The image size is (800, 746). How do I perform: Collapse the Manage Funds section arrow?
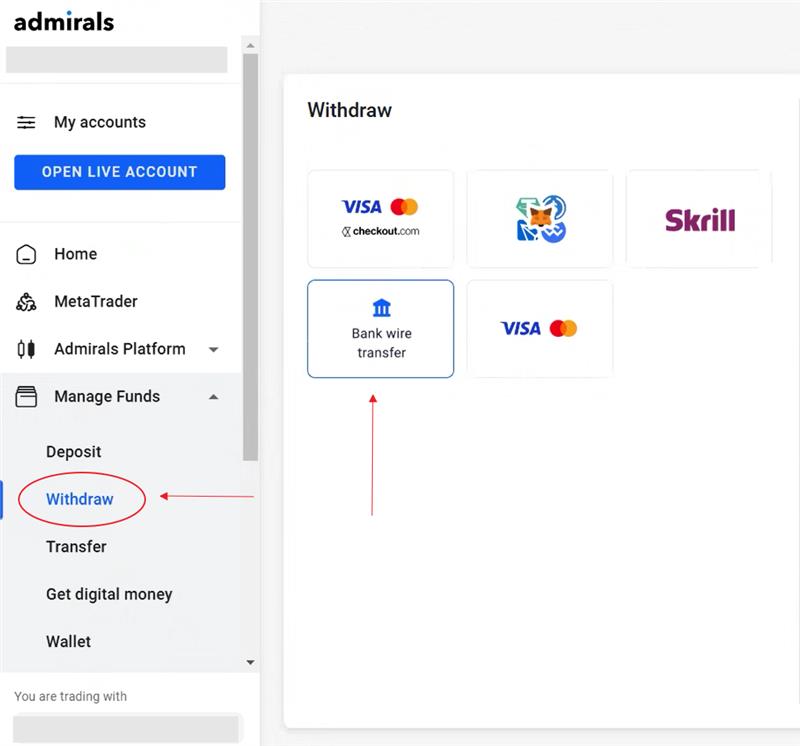pyautogui.click(x=214, y=397)
